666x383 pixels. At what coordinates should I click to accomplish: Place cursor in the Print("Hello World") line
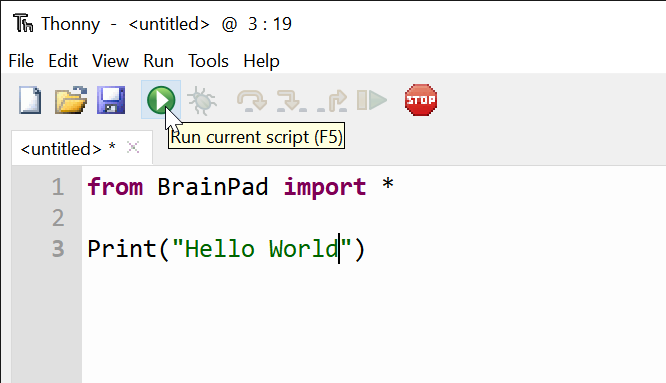226,249
